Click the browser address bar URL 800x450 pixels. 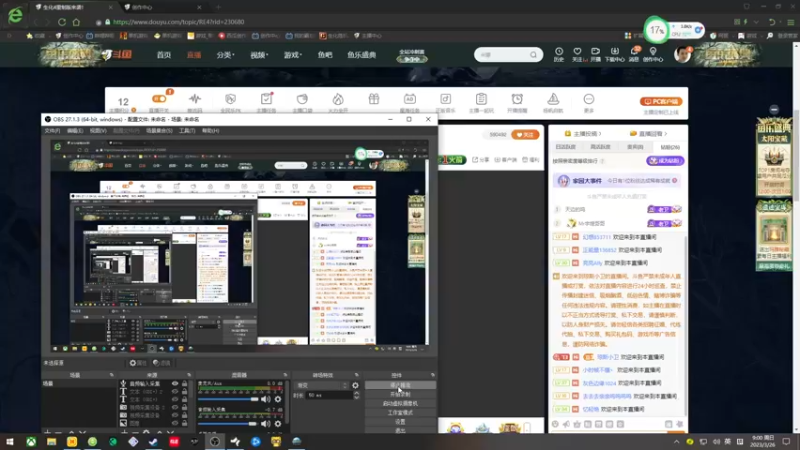point(179,22)
